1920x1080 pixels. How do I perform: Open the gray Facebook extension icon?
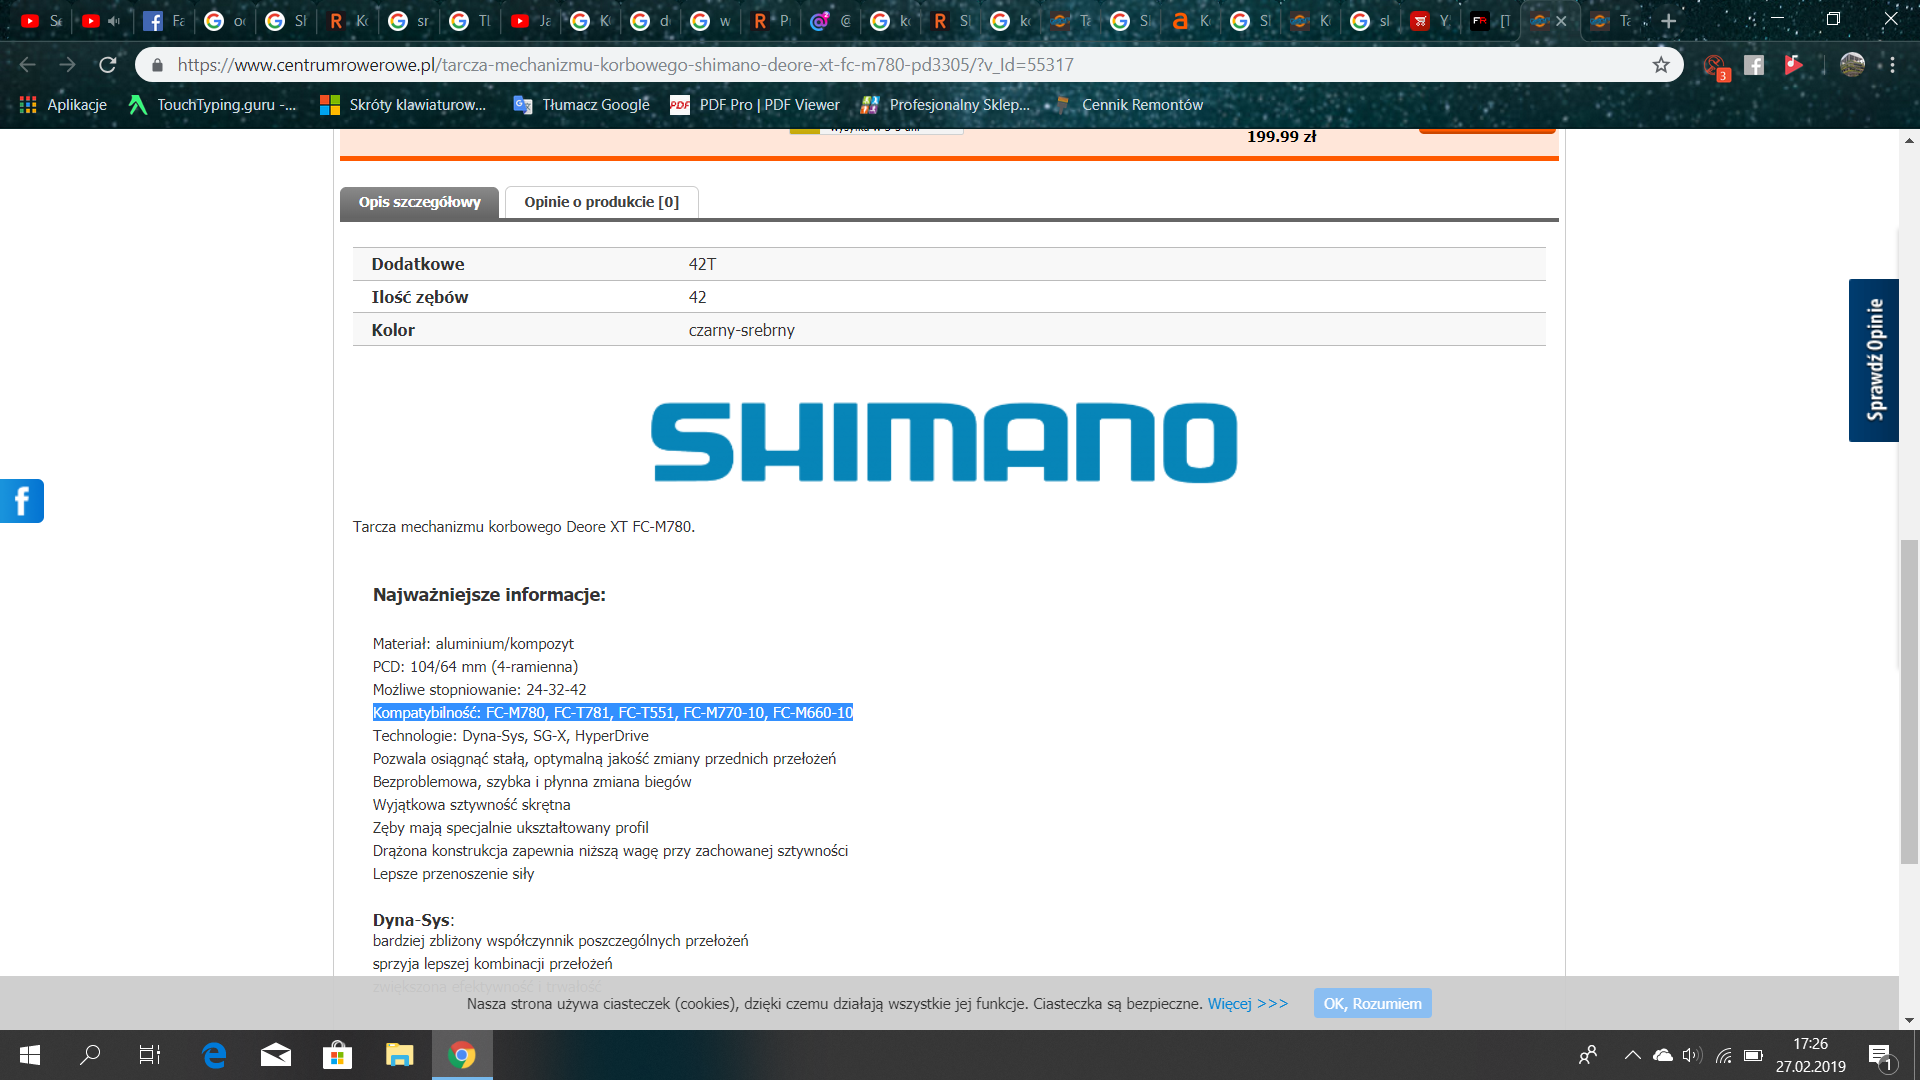click(x=1754, y=65)
